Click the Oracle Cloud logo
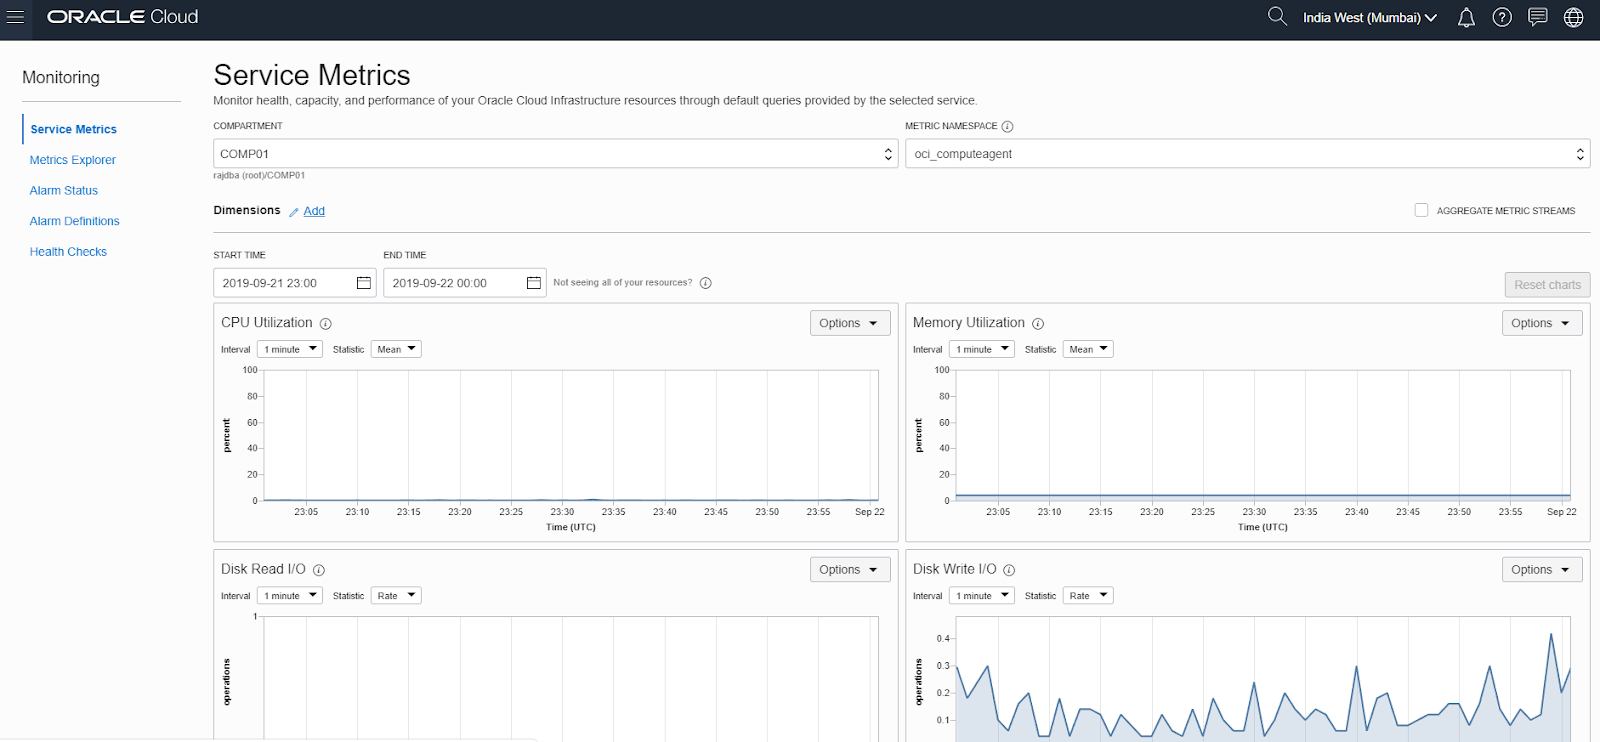1600x742 pixels. pos(123,17)
